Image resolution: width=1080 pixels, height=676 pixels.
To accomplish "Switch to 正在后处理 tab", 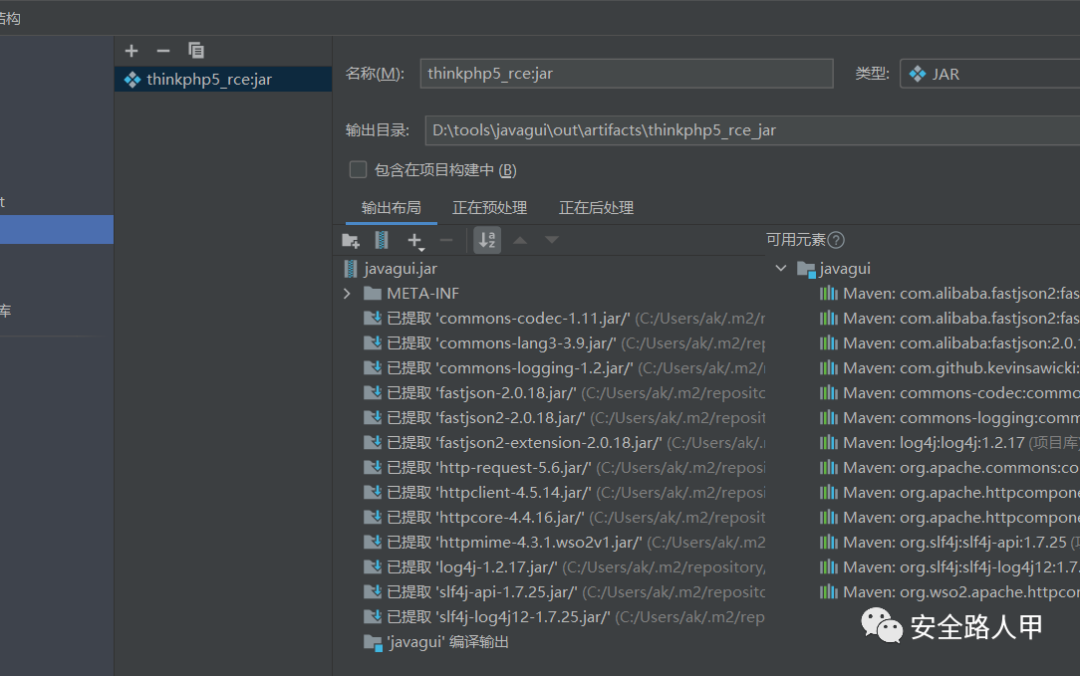I will pyautogui.click(x=596, y=207).
